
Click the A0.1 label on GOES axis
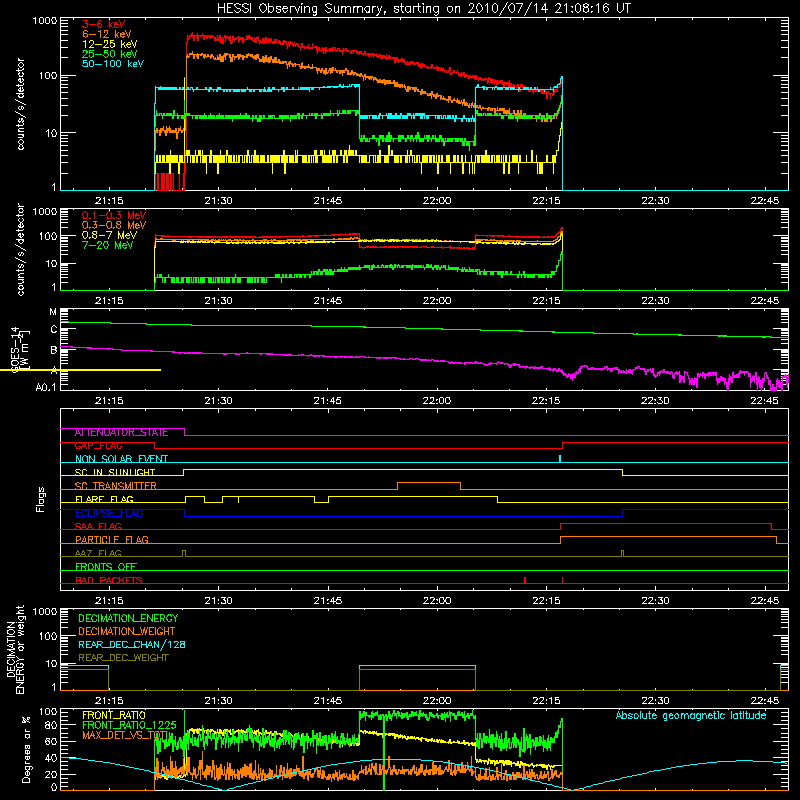tap(46, 387)
